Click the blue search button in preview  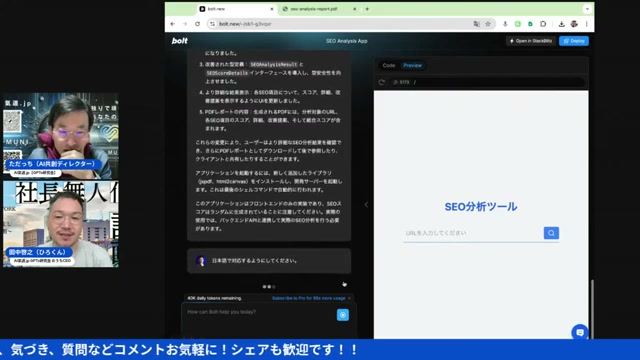(551, 233)
